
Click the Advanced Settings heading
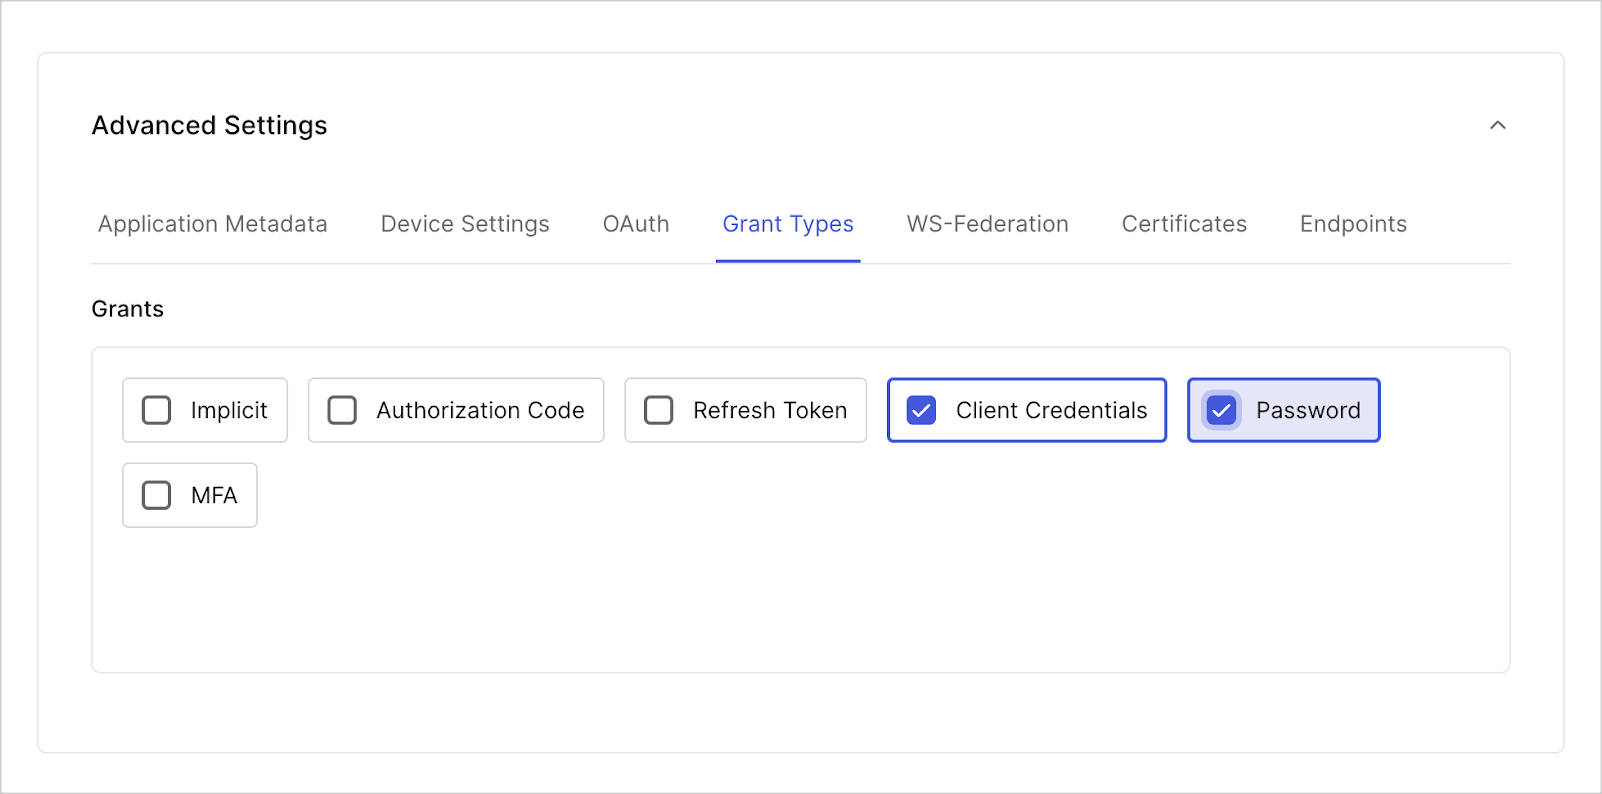(x=210, y=125)
